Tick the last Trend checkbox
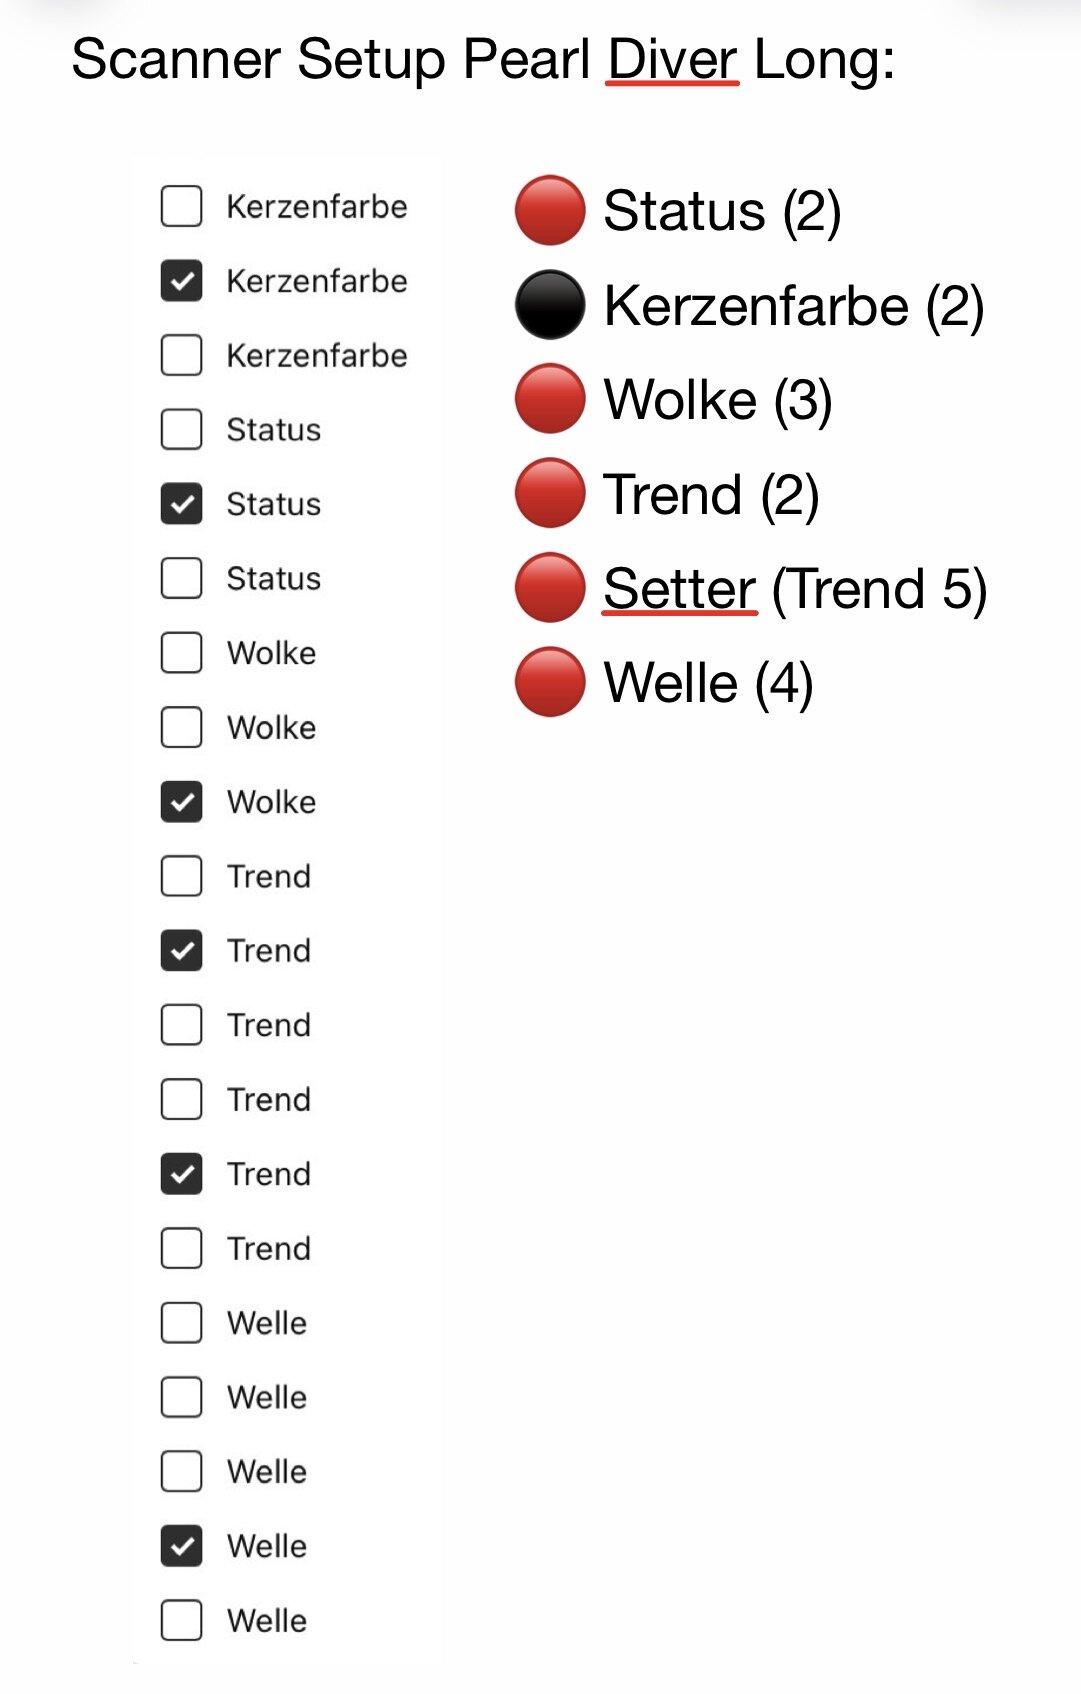1081x1694 pixels. [181, 1248]
